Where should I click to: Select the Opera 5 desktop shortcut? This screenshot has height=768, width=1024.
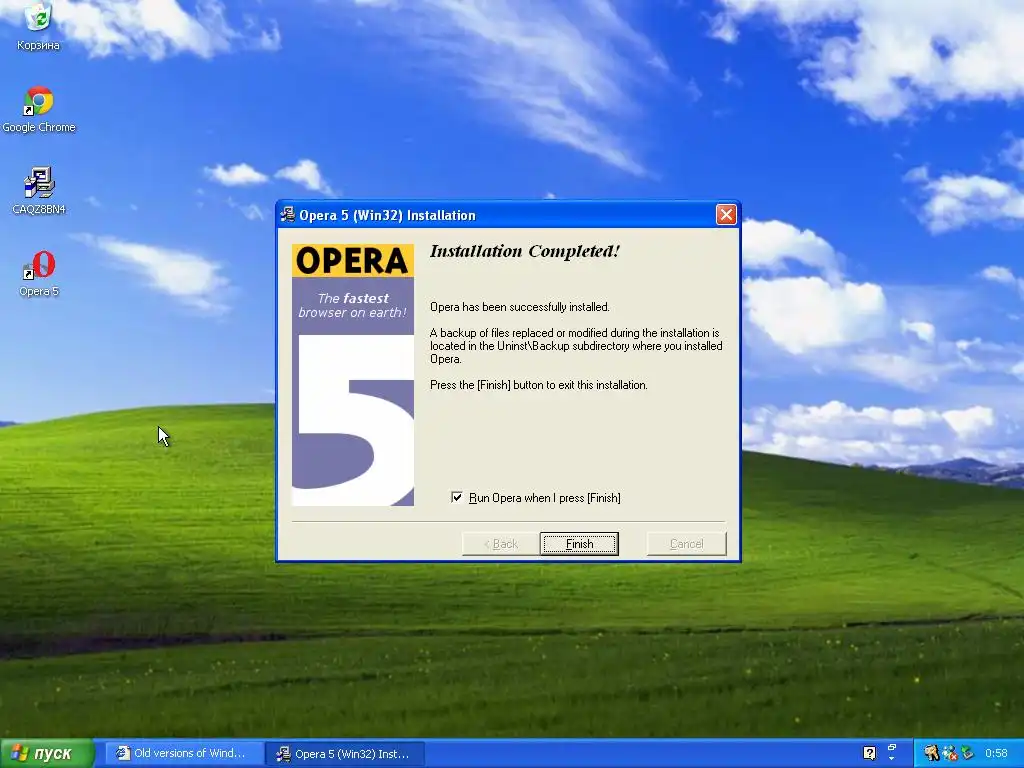click(x=39, y=273)
